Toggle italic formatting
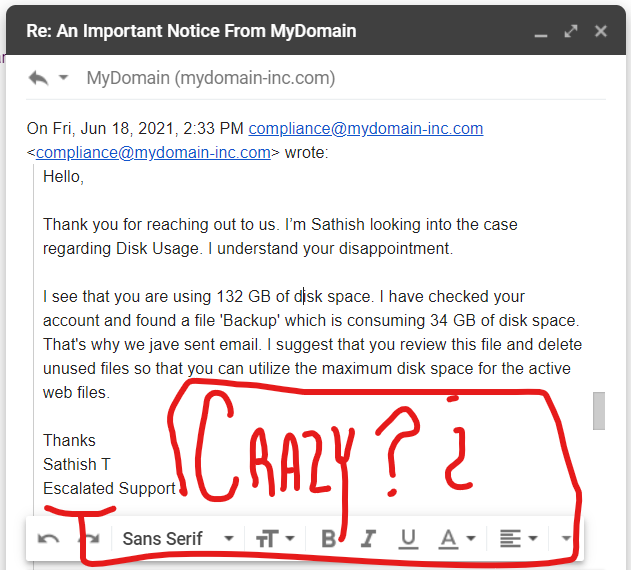Image resolution: width=631 pixels, height=570 pixels. point(368,539)
